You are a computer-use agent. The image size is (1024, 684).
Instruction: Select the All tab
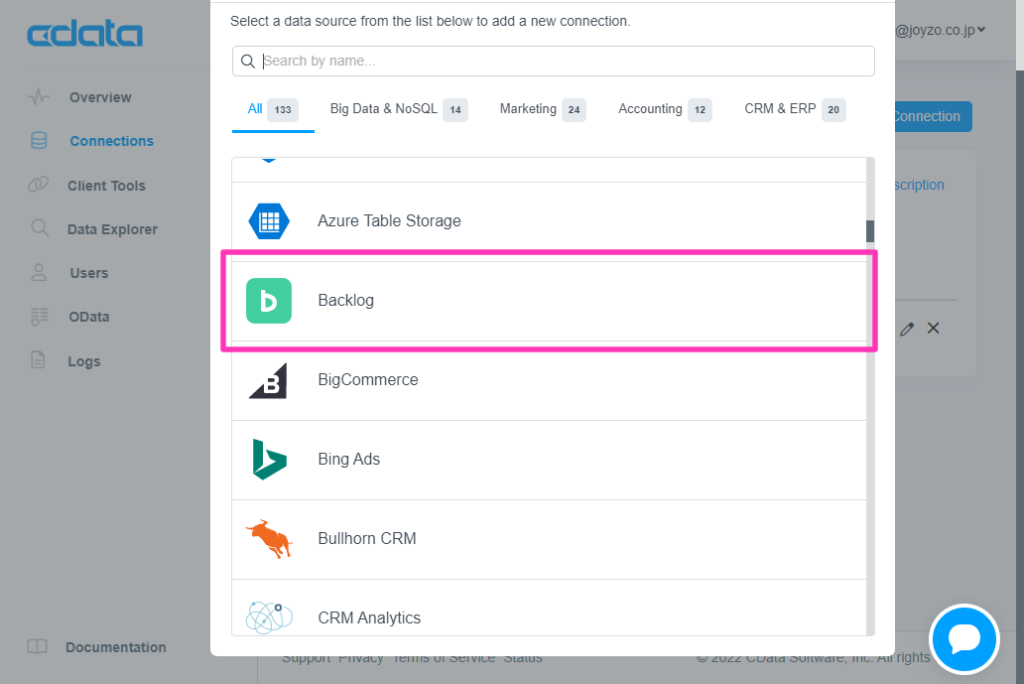273,110
